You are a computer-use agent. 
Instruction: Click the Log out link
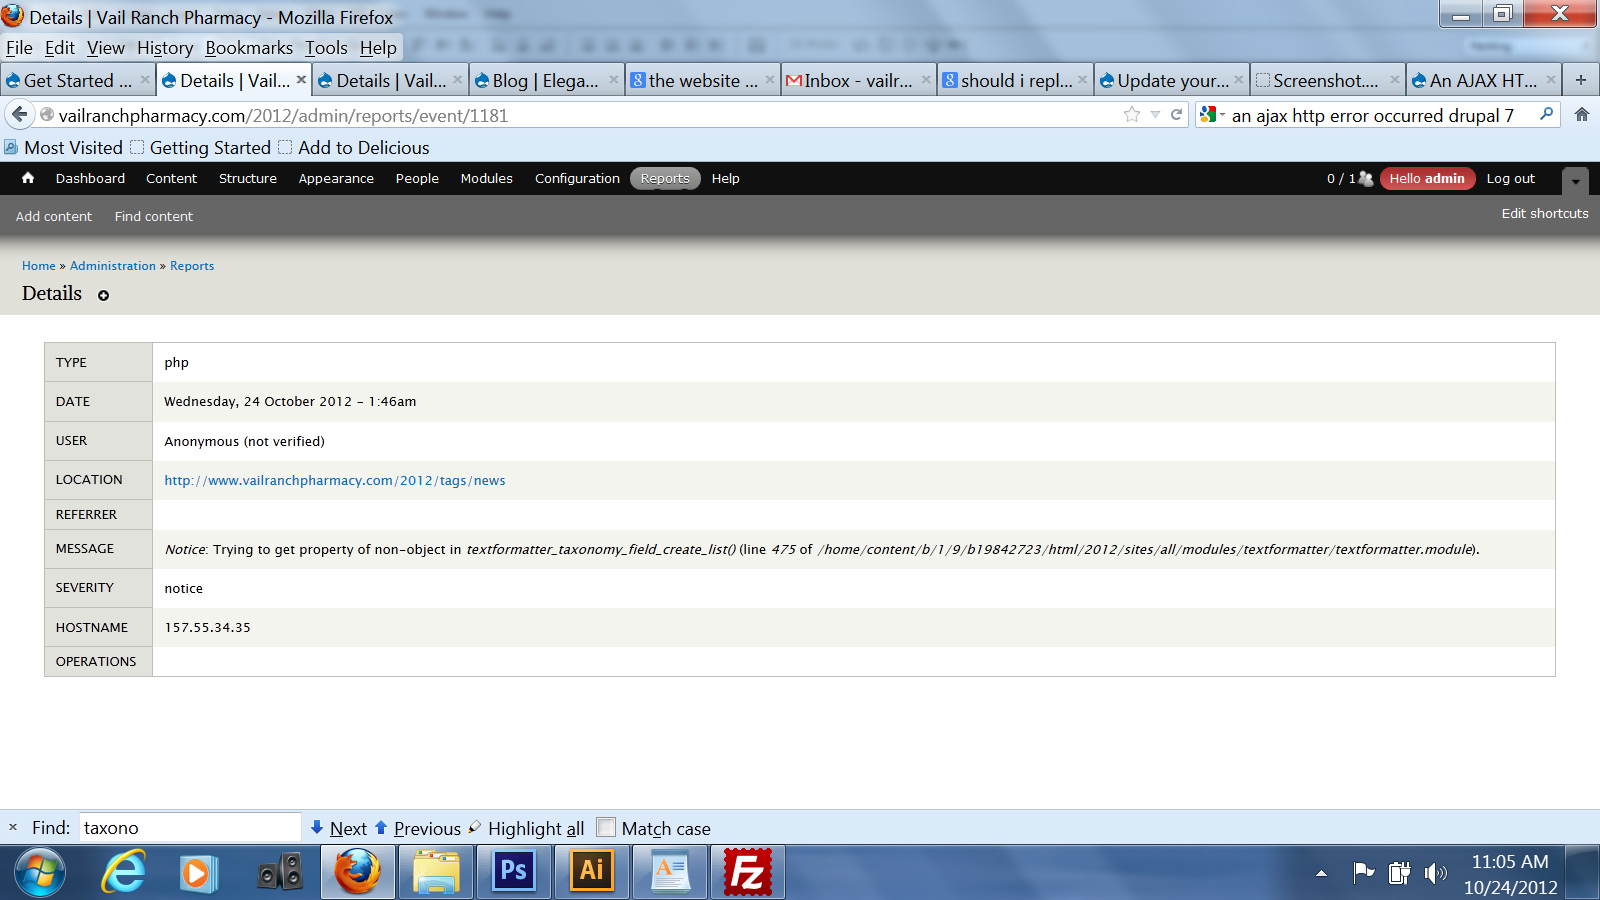point(1510,178)
